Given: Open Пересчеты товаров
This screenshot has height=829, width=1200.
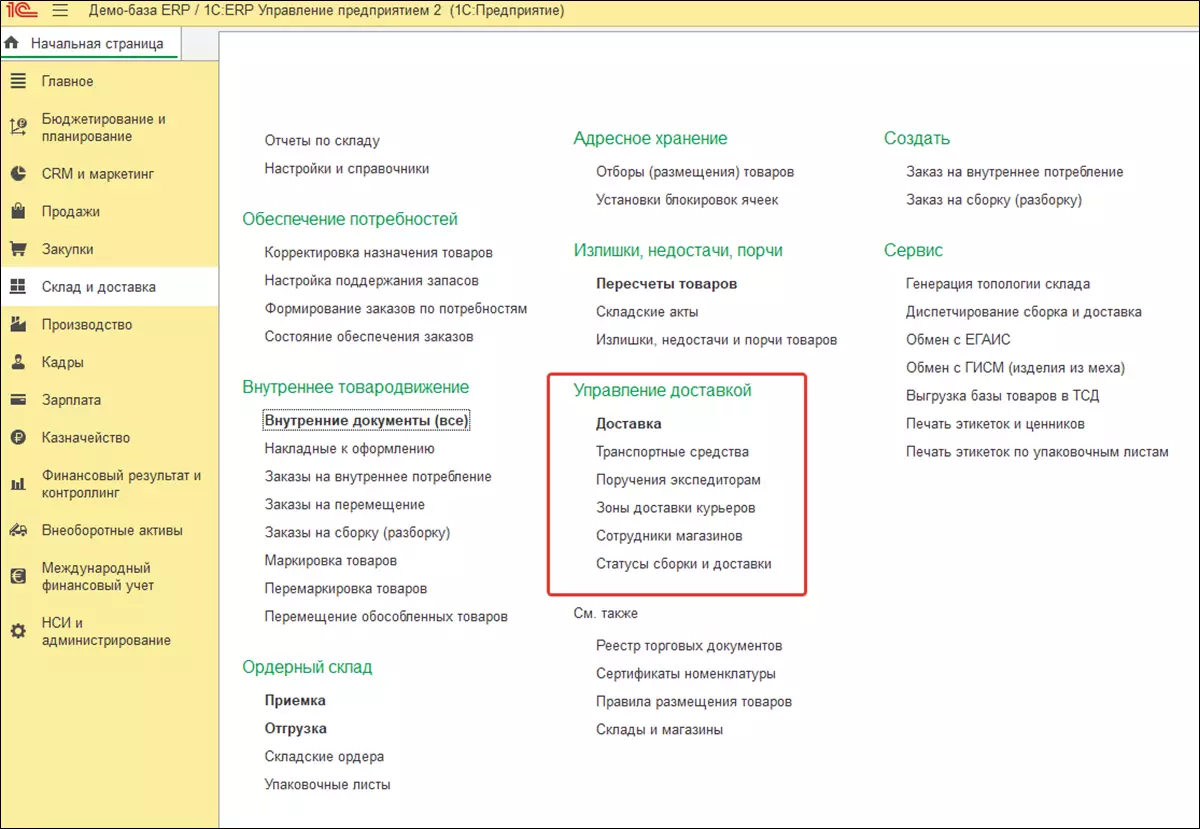Looking at the screenshot, I should point(666,284).
